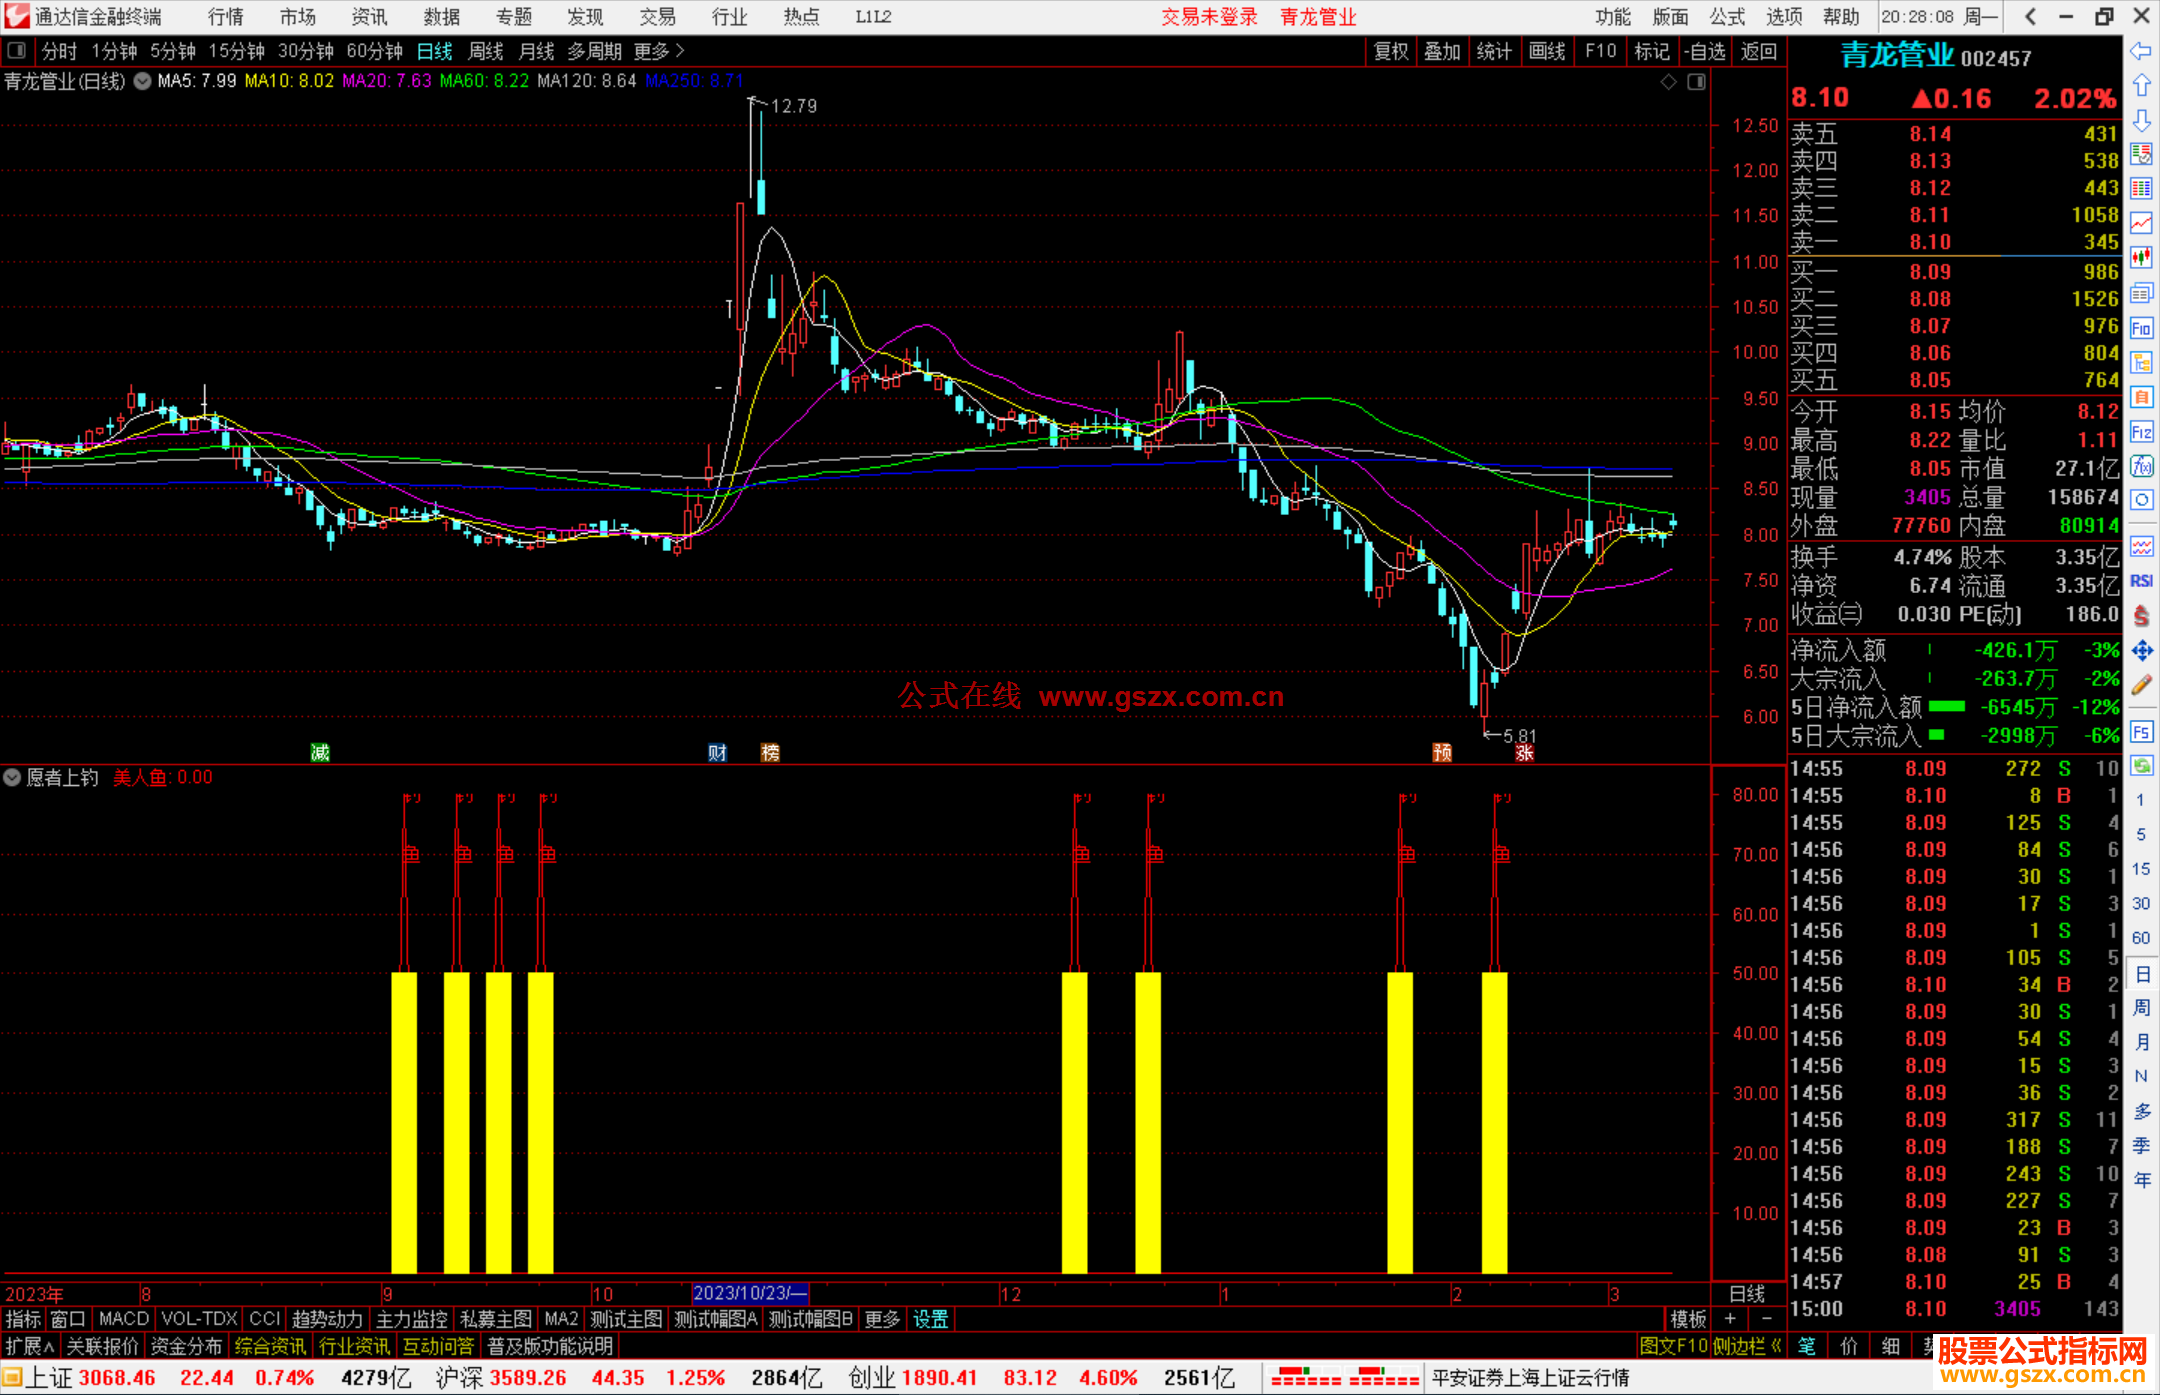Click the 2023/10/23 date marker on timeline

coord(750,1293)
